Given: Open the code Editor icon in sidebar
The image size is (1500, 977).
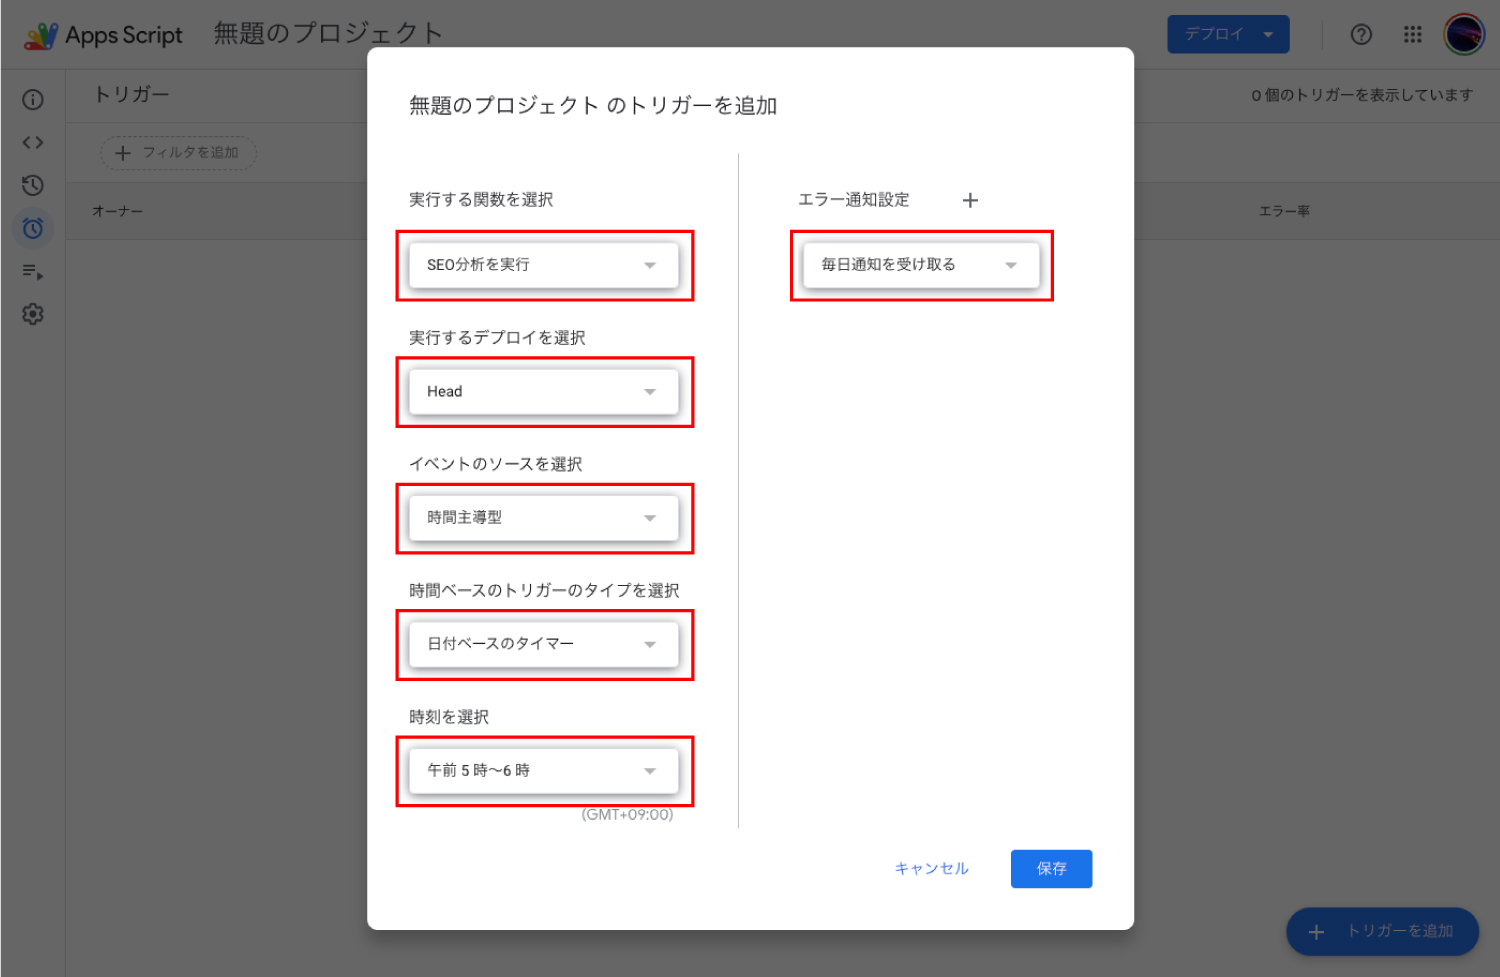Looking at the screenshot, I should click(33, 143).
